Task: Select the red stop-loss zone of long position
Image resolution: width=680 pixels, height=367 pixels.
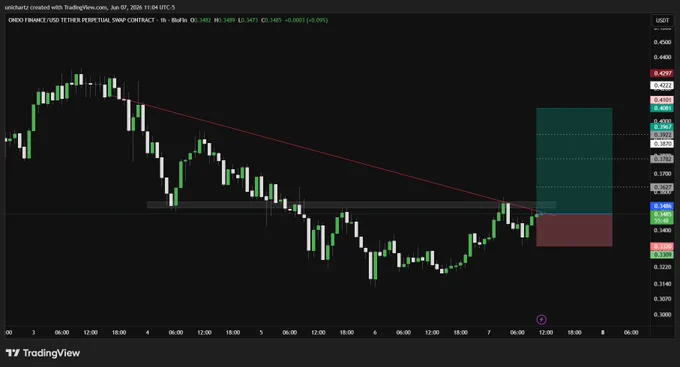Action: (574, 230)
